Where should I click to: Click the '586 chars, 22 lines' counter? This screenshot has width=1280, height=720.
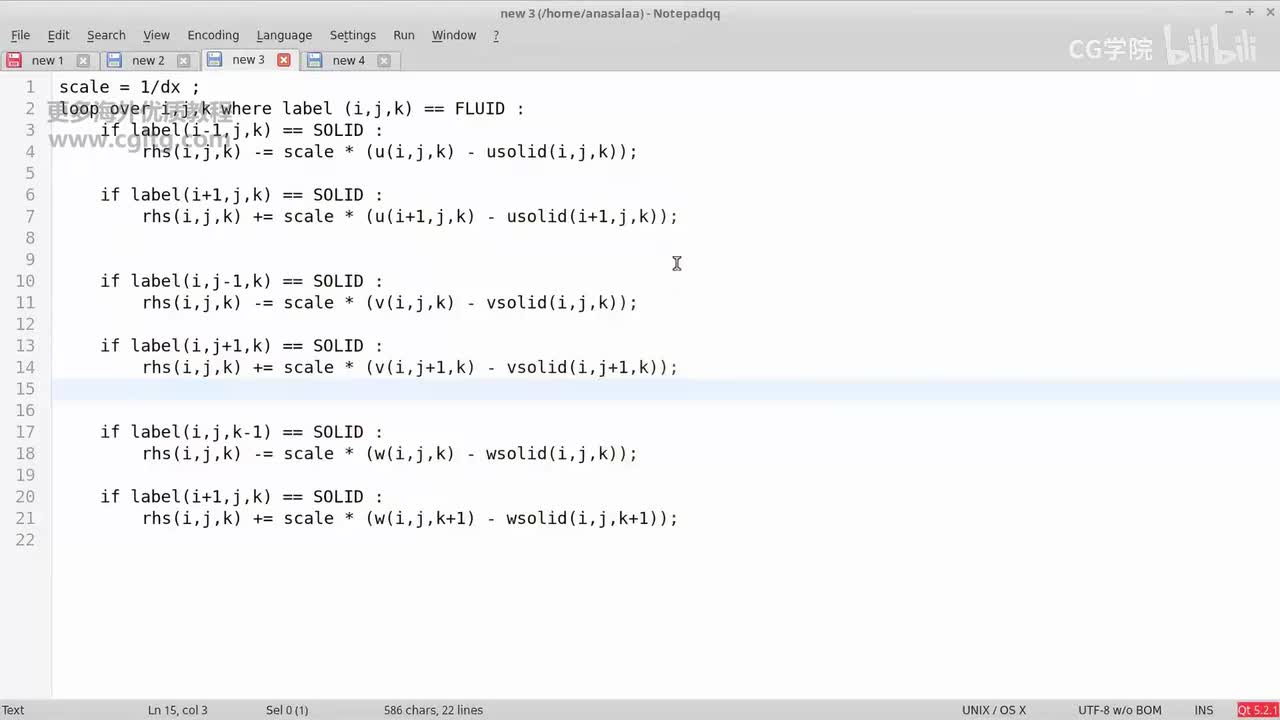433,710
